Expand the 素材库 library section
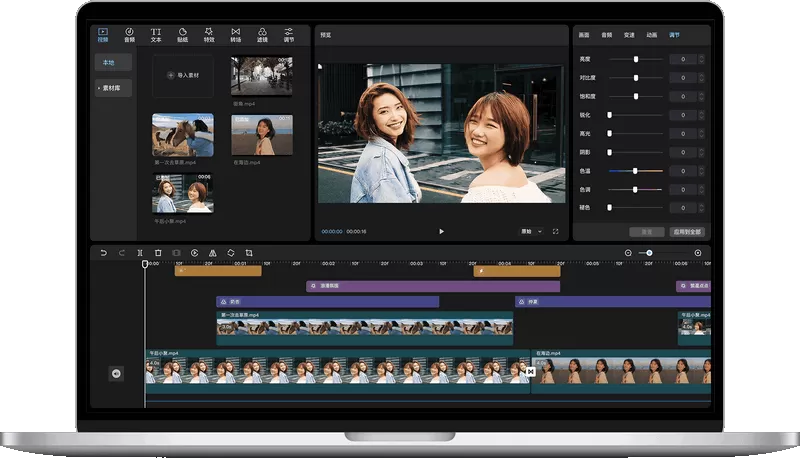800x469 pixels. (x=113, y=88)
